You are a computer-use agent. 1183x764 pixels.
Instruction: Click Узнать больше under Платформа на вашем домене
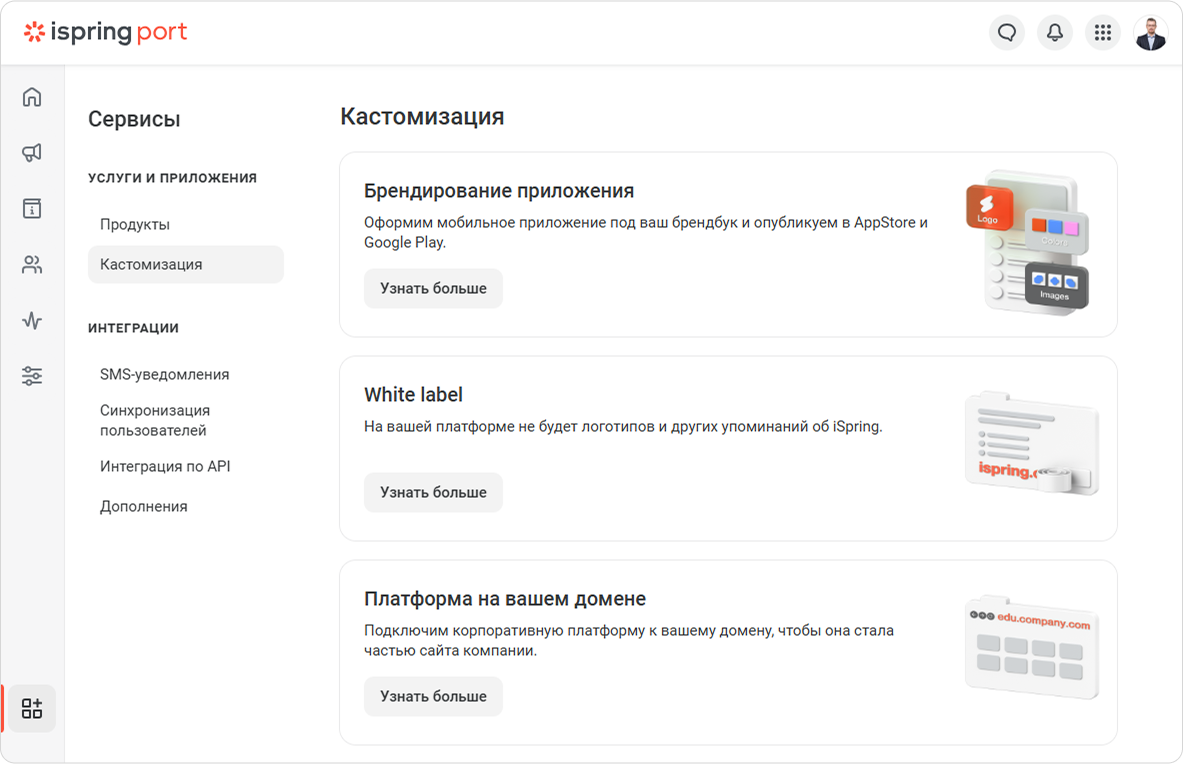tap(433, 696)
